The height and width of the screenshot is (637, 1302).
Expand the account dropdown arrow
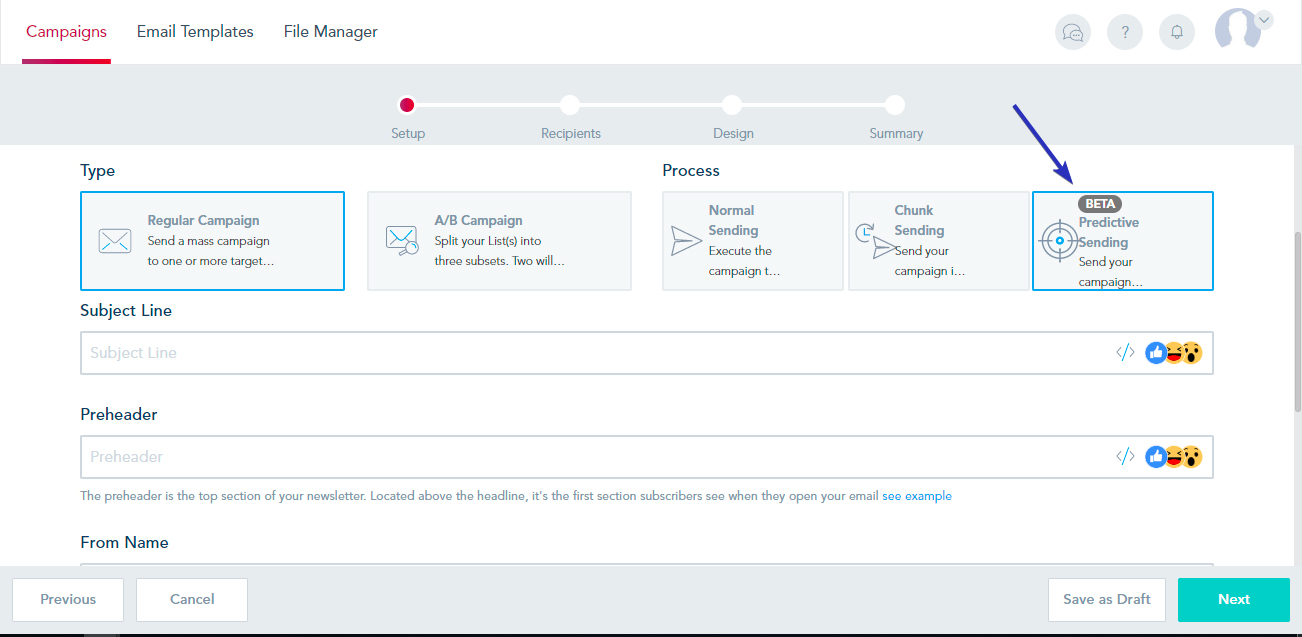(1264, 19)
